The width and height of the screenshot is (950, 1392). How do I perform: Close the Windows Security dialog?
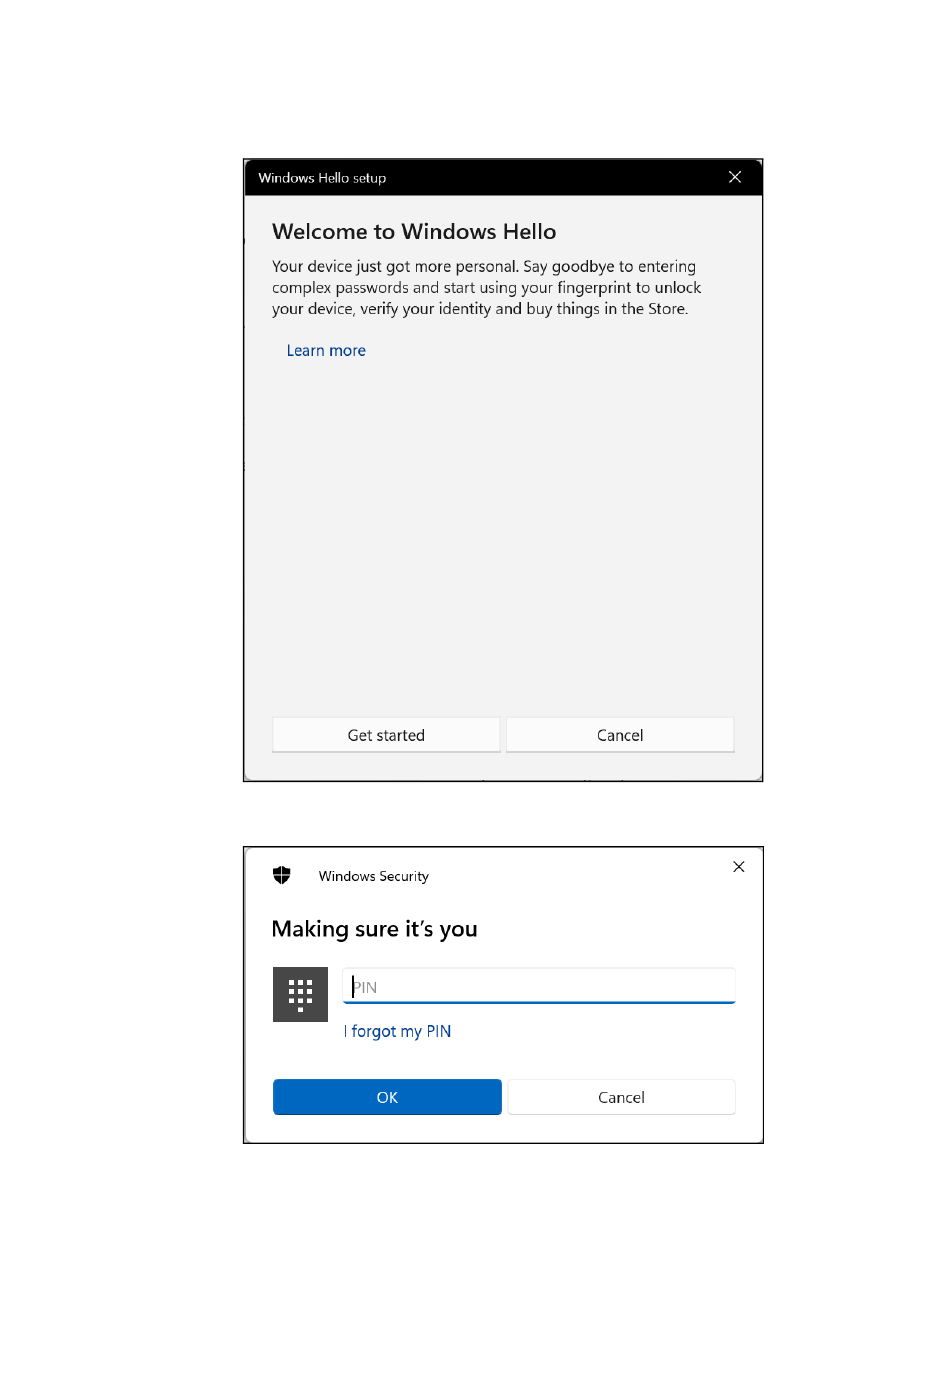[x=739, y=867]
